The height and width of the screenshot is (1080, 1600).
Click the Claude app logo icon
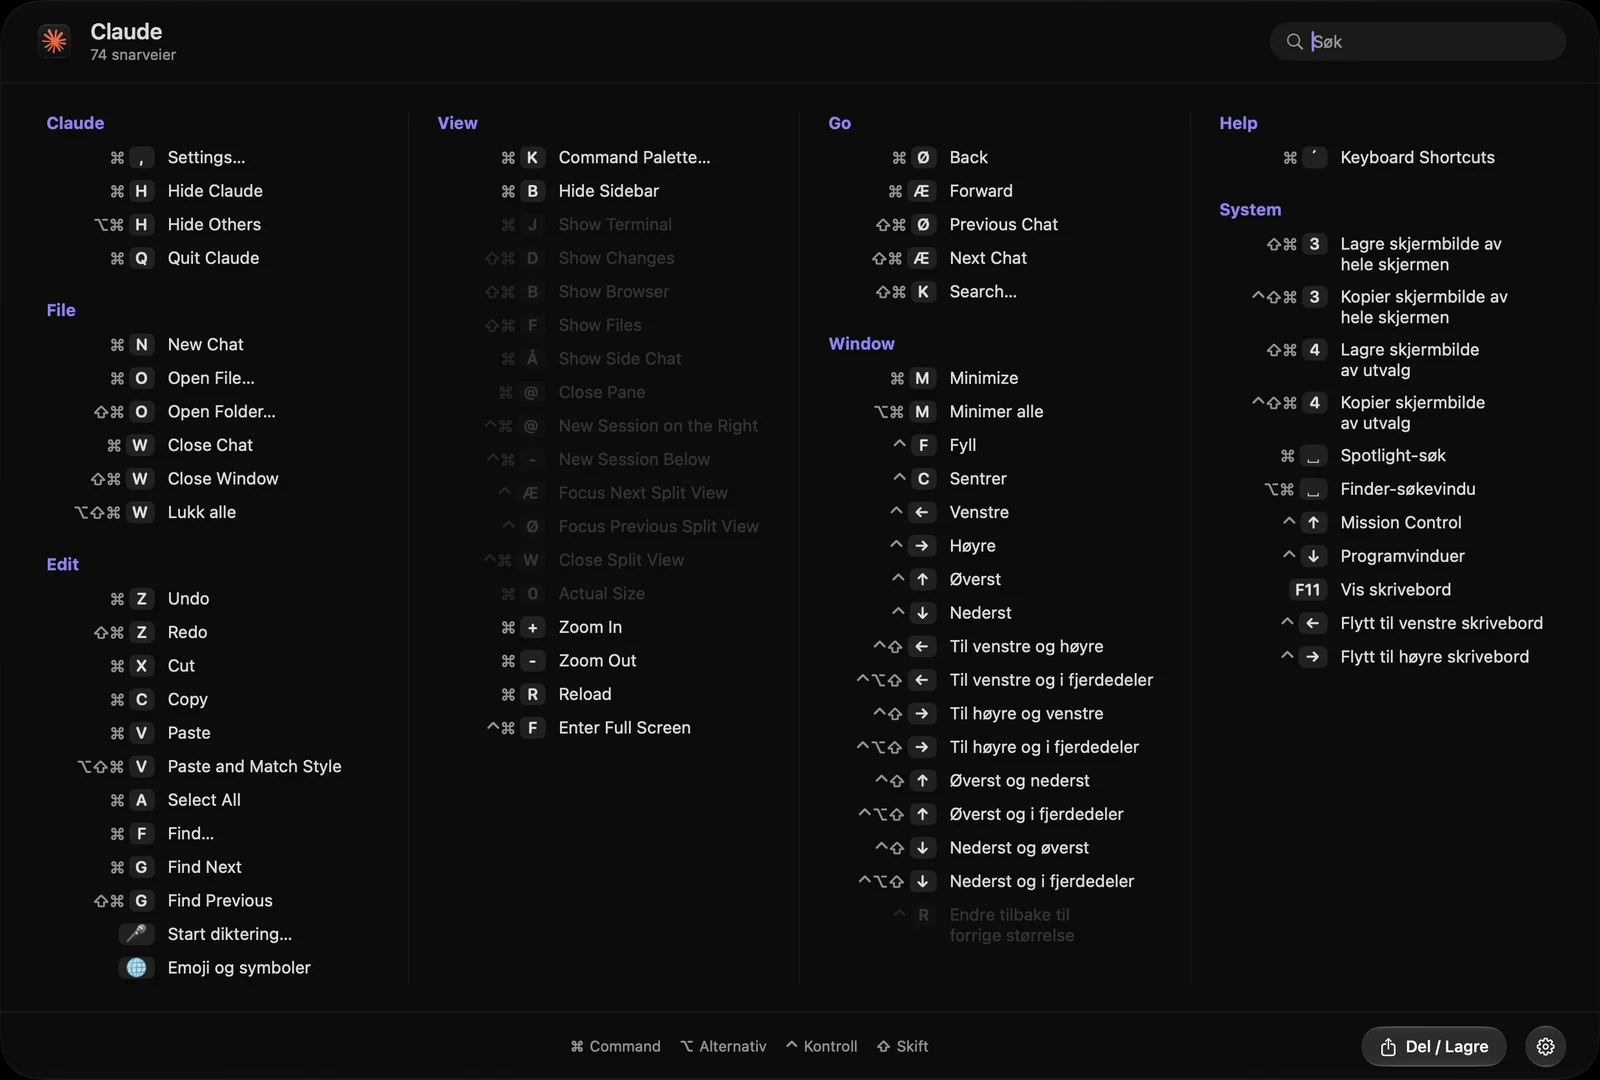point(54,41)
